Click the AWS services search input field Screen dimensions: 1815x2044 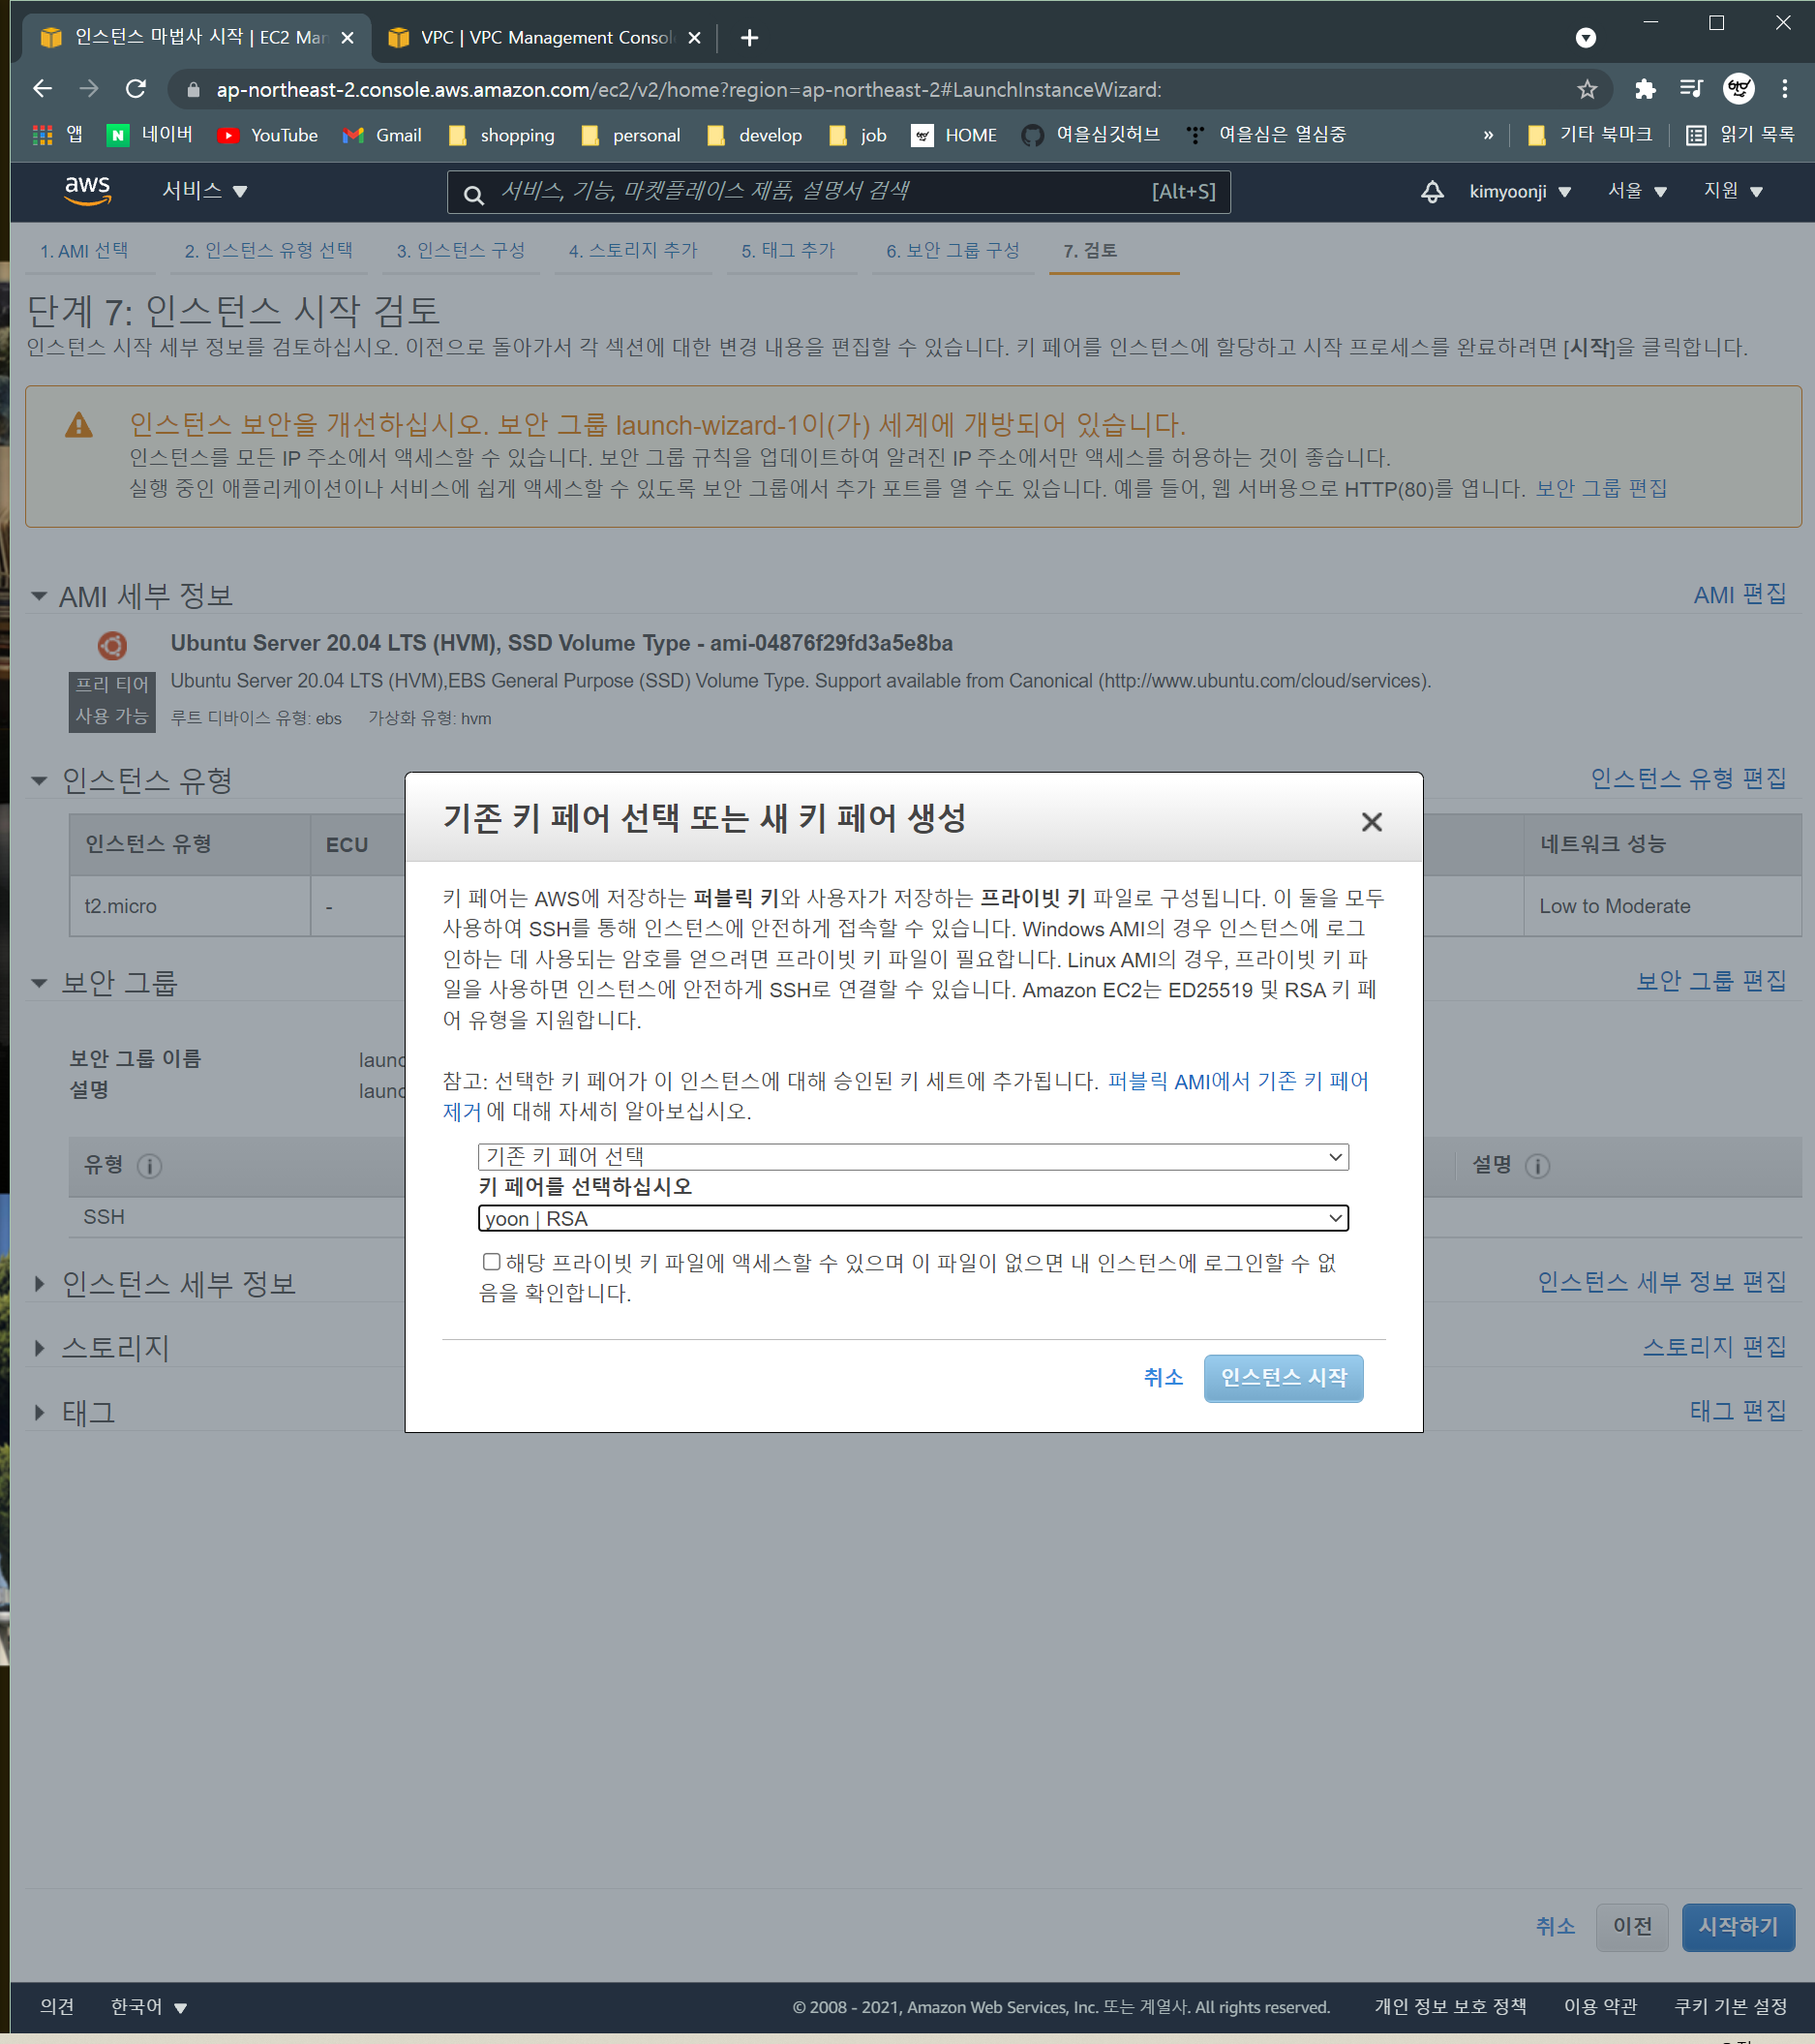point(838,192)
